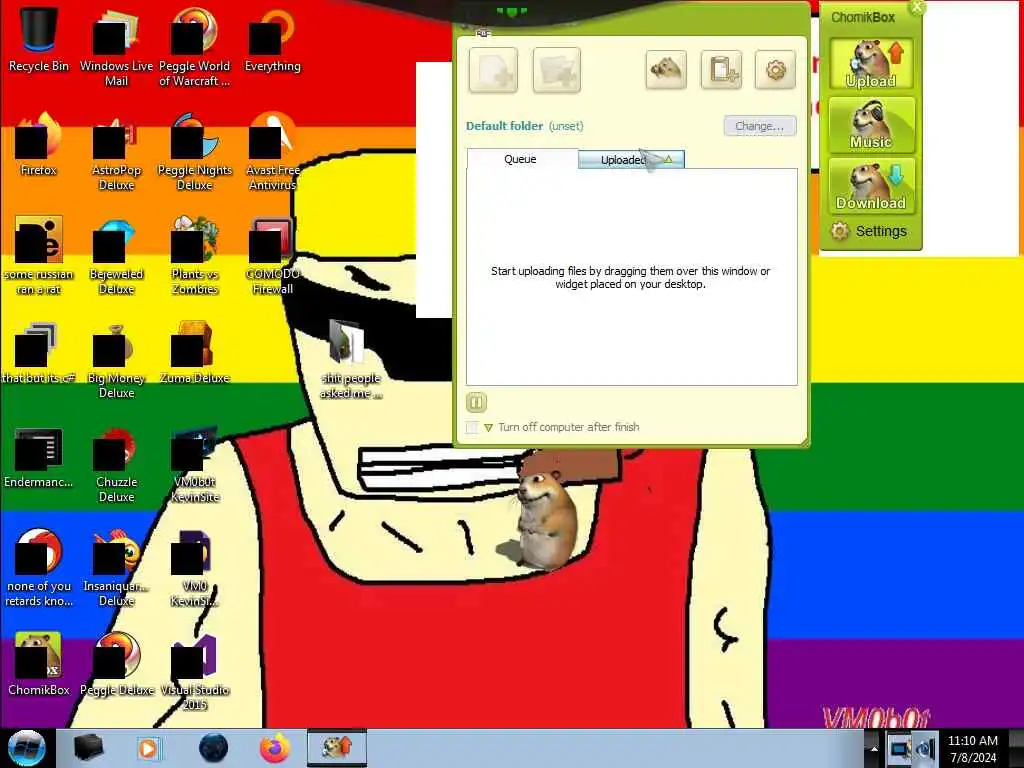Pause the upload queue
Screen dimensions: 1024x768
coord(476,402)
